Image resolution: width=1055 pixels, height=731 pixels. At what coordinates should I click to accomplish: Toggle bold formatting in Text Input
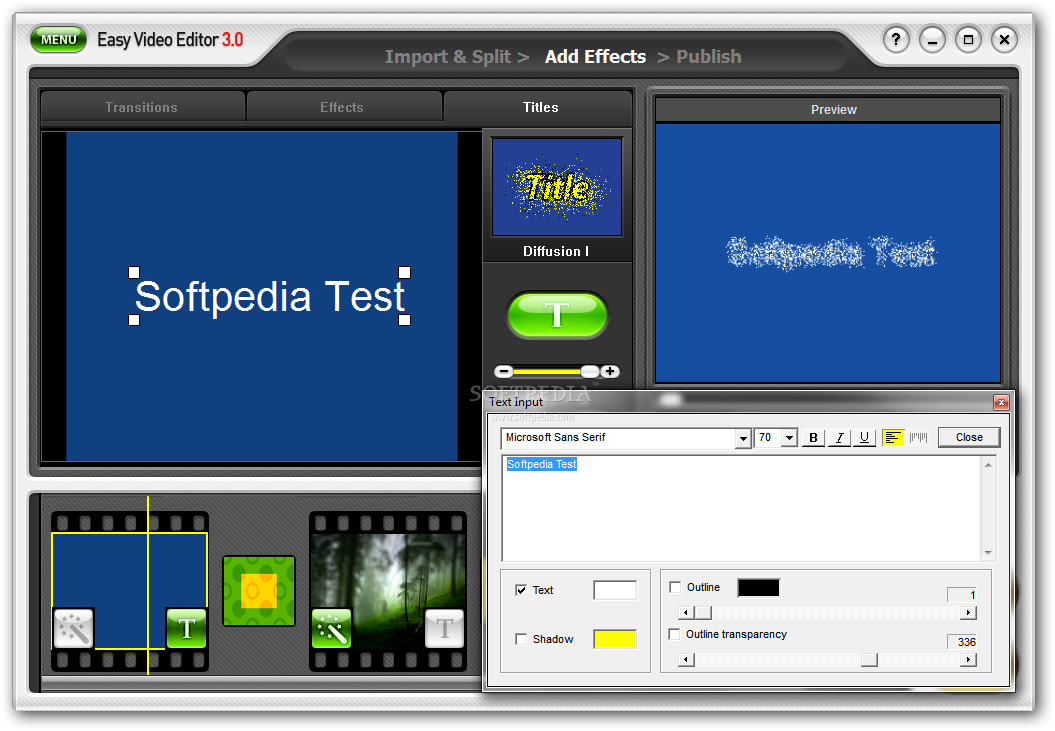[x=813, y=438]
